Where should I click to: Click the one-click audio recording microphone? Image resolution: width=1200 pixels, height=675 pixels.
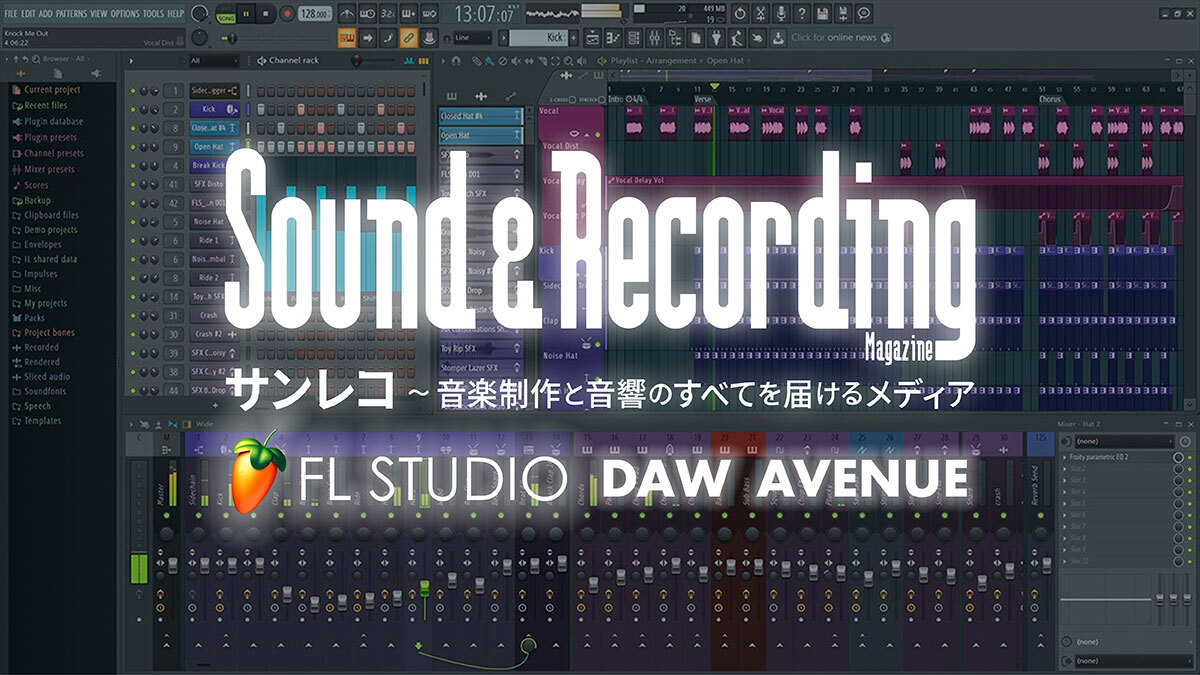tap(781, 14)
